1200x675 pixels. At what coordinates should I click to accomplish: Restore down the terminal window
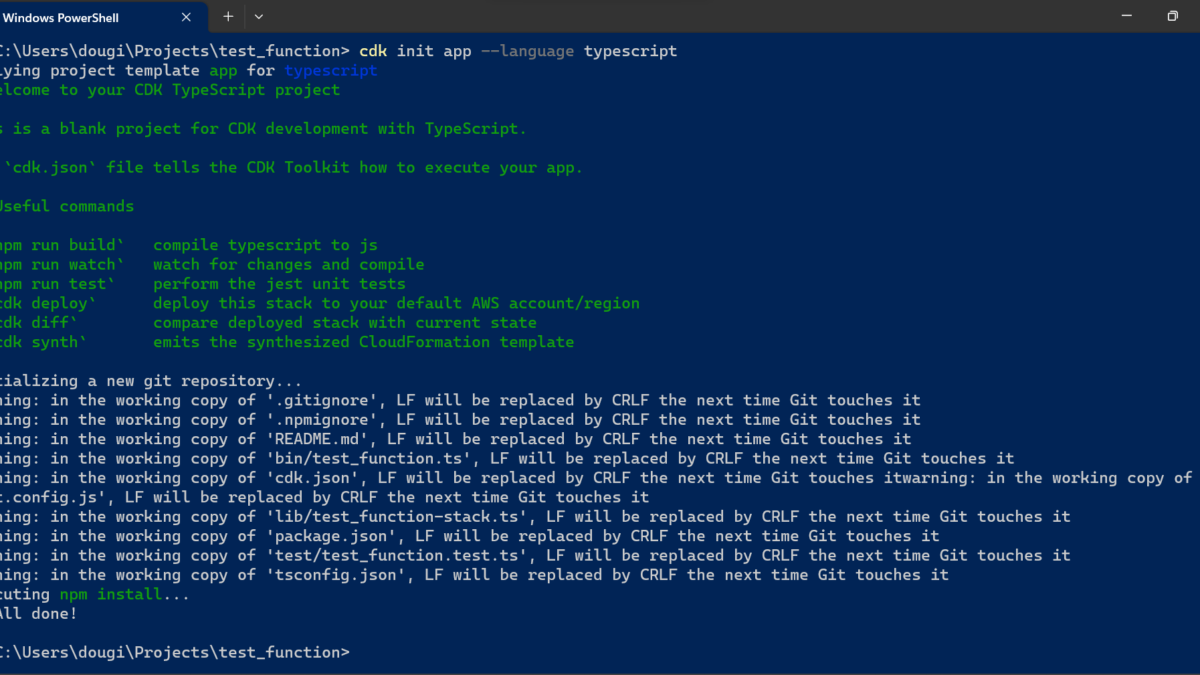coord(1172,16)
